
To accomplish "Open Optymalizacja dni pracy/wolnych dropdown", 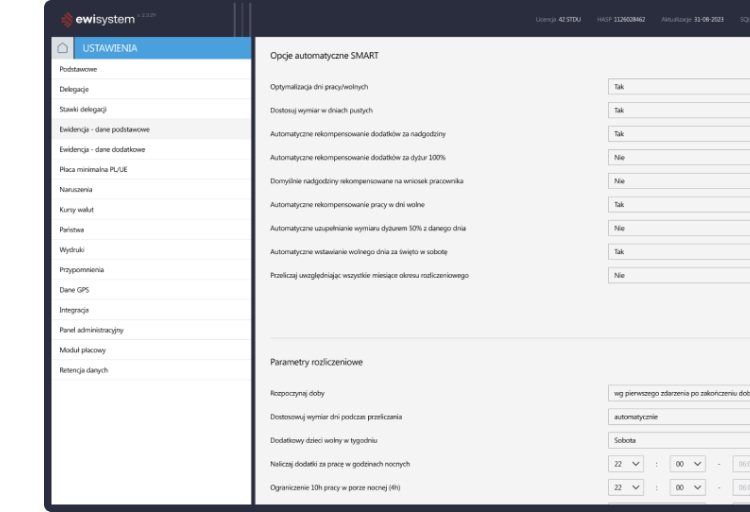I will coord(679,87).
